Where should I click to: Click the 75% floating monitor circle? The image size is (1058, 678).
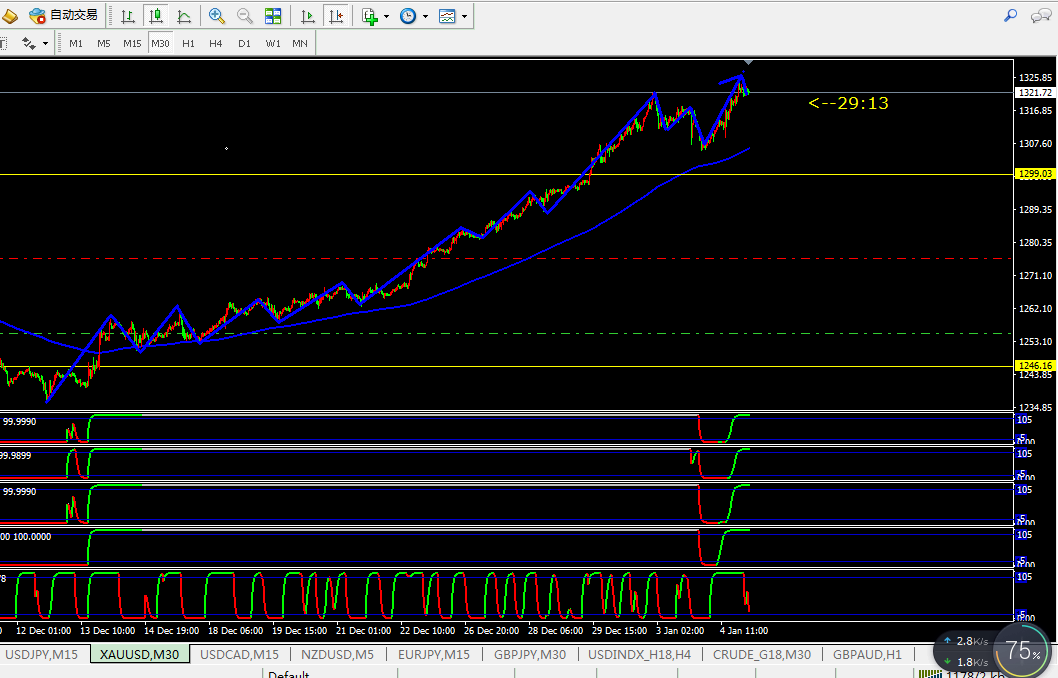pyautogui.click(x=1023, y=651)
